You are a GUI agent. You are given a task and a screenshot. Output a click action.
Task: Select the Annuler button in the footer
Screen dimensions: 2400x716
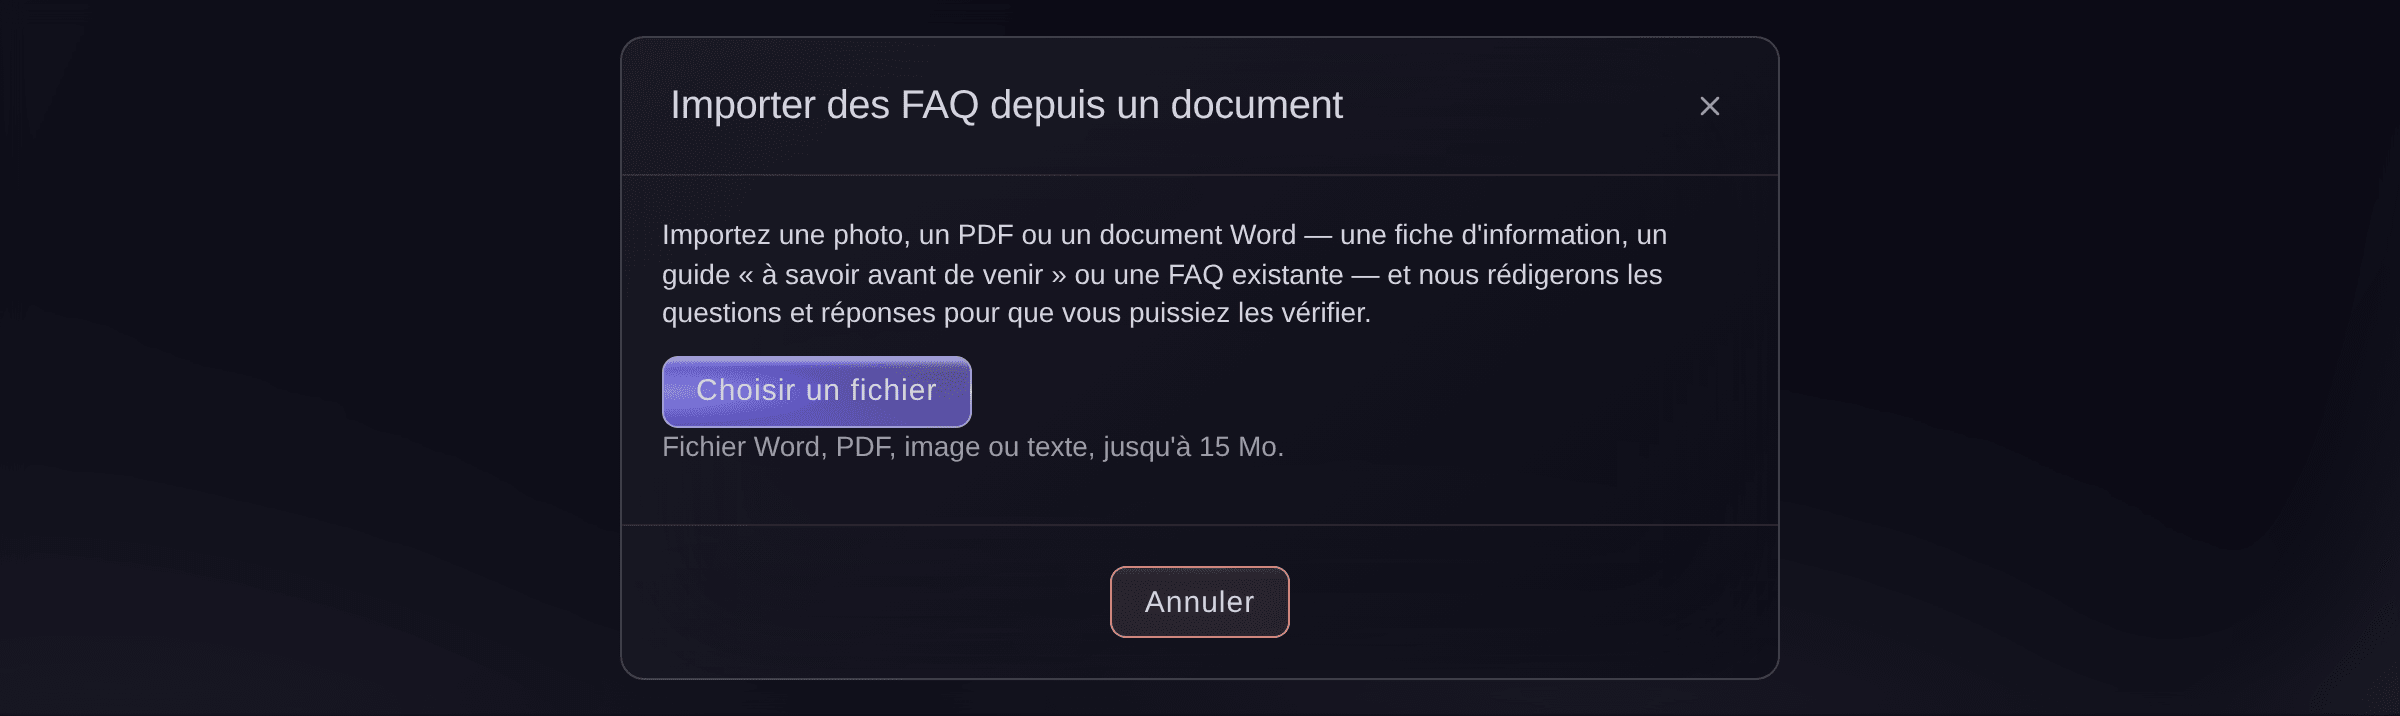[1199, 602]
